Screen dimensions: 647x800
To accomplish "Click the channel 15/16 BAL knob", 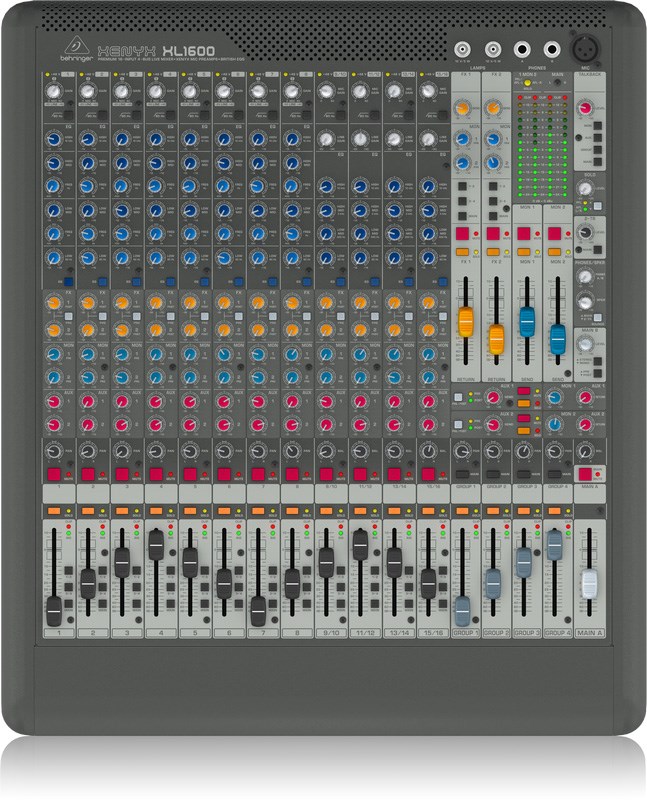I will [428, 451].
